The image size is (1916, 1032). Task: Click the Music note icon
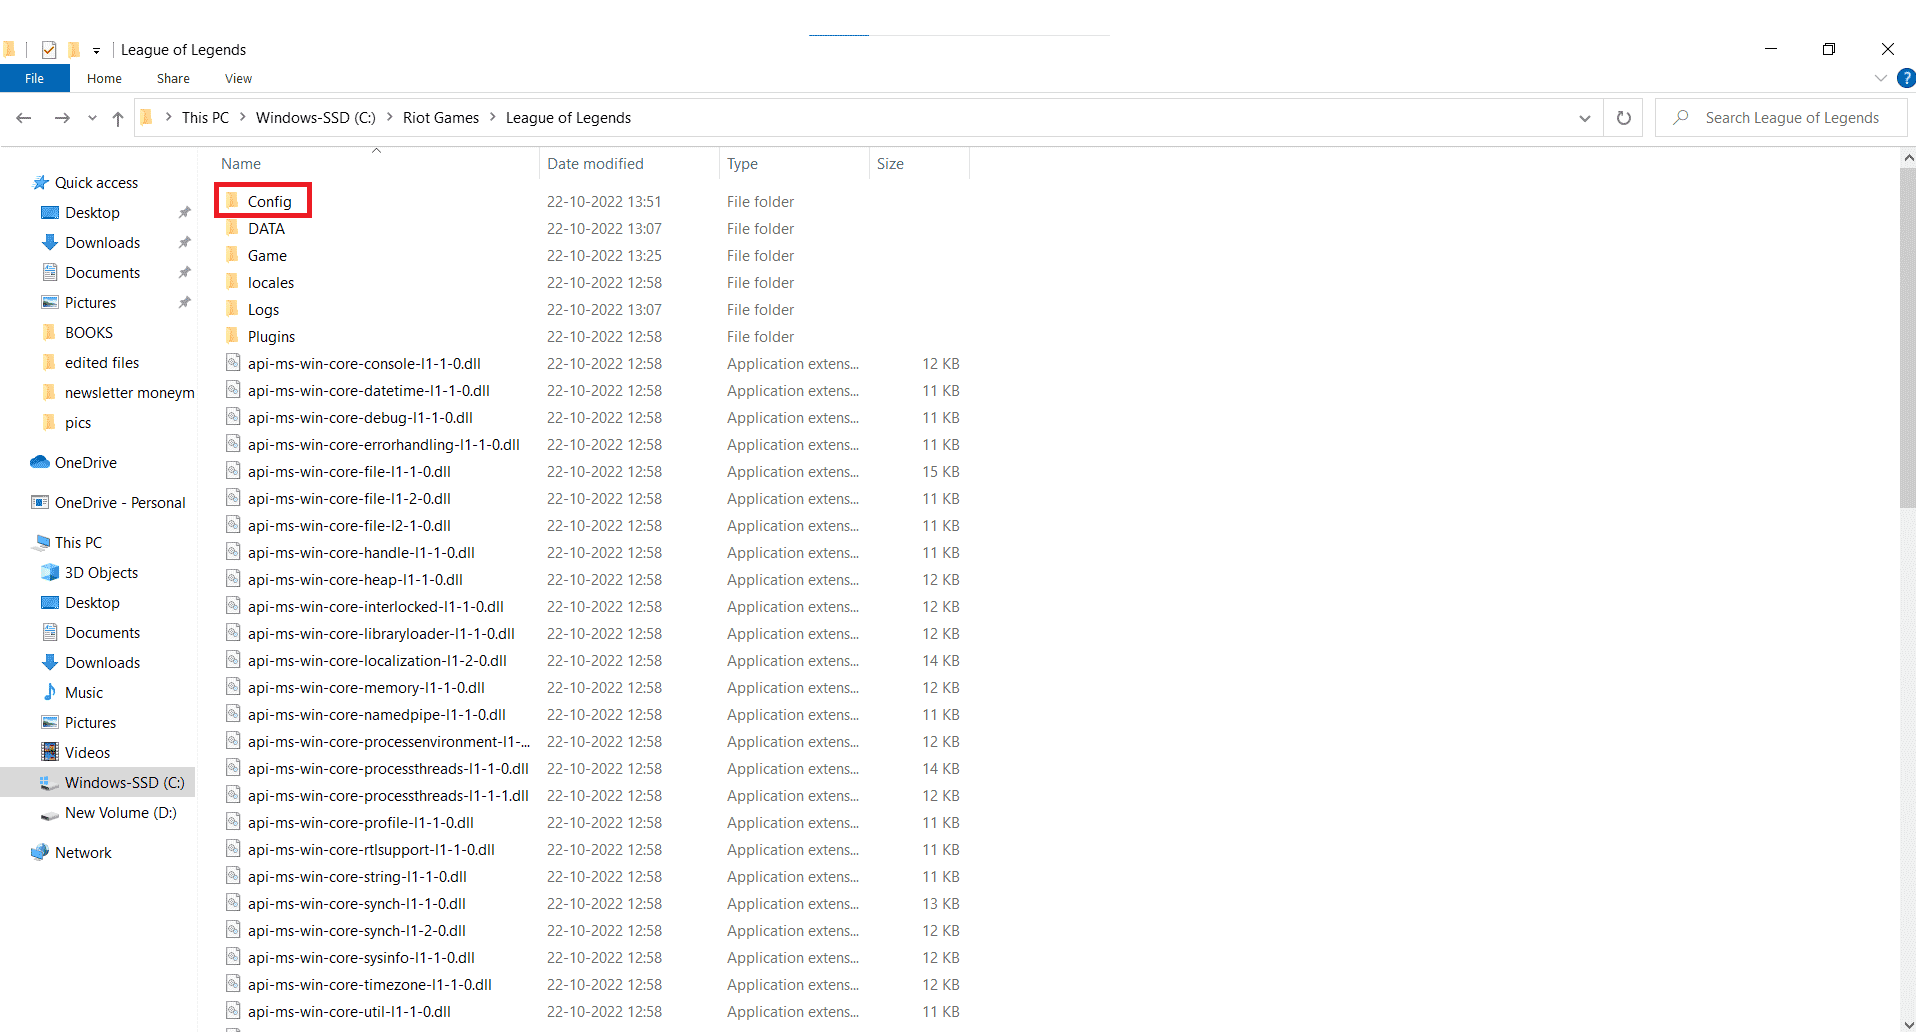coord(50,692)
